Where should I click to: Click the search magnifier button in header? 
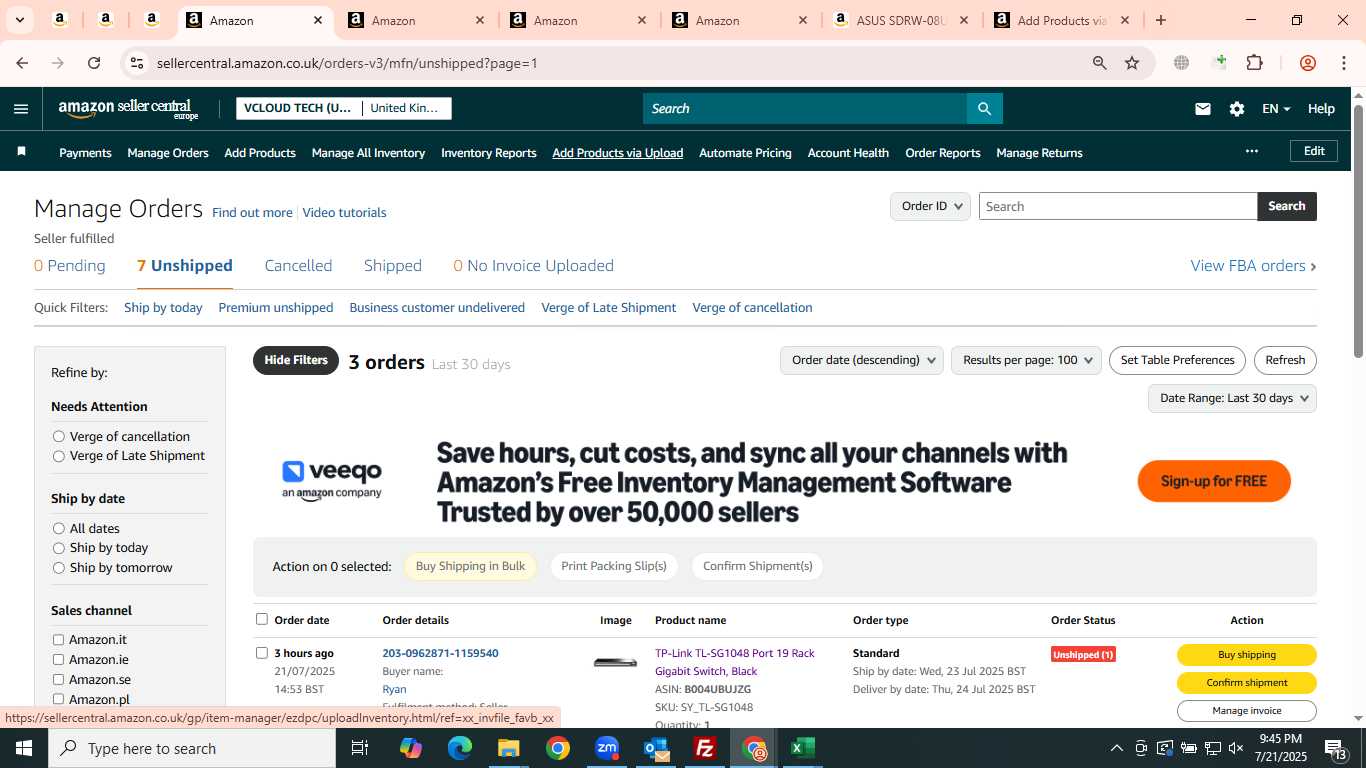tap(984, 109)
